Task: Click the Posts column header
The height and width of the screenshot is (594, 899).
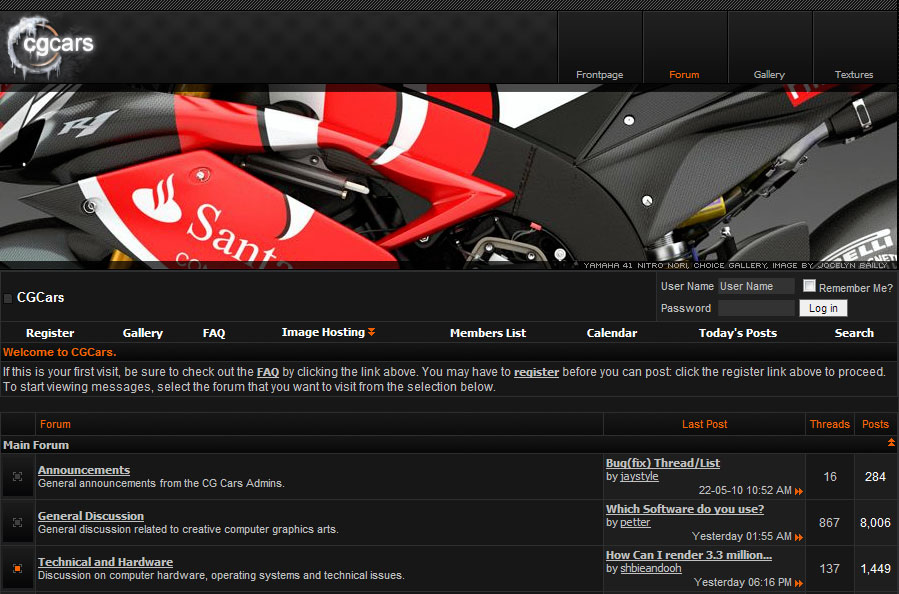Action: [875, 424]
